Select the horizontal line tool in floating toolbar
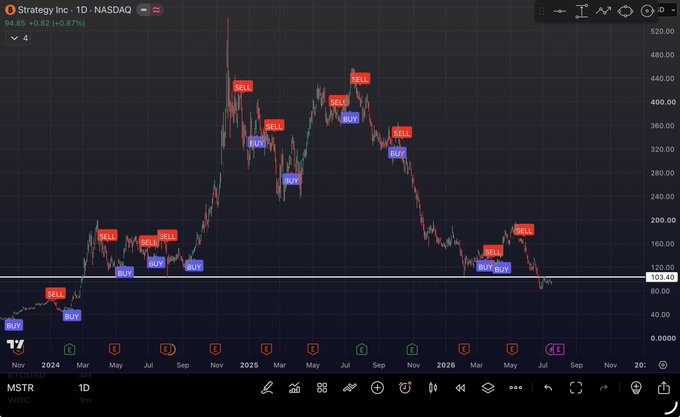 pyautogui.click(x=560, y=11)
